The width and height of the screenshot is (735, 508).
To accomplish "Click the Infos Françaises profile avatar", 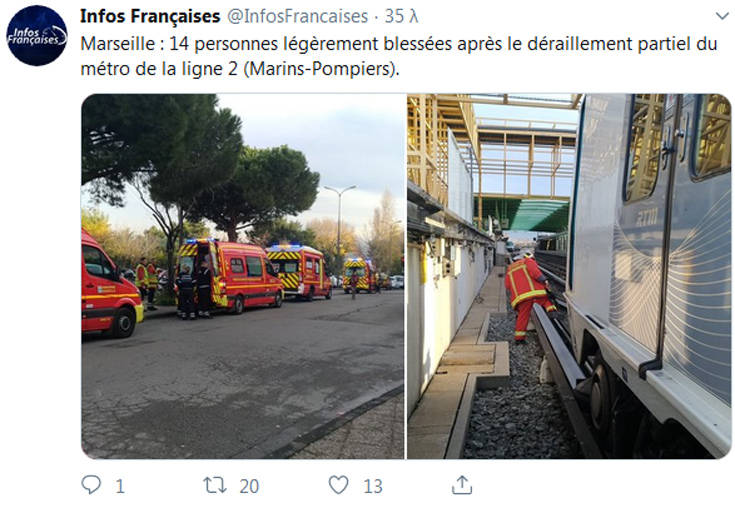I will [37, 36].
